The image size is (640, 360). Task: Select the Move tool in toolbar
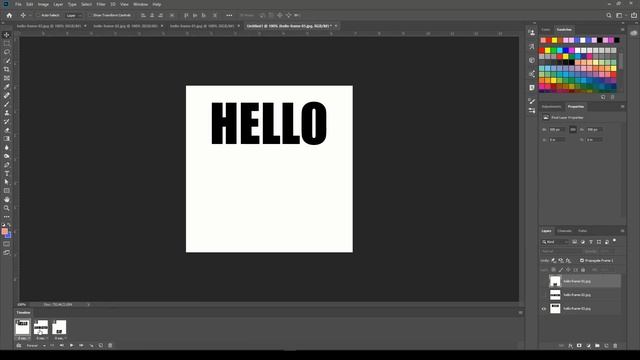pos(7,35)
